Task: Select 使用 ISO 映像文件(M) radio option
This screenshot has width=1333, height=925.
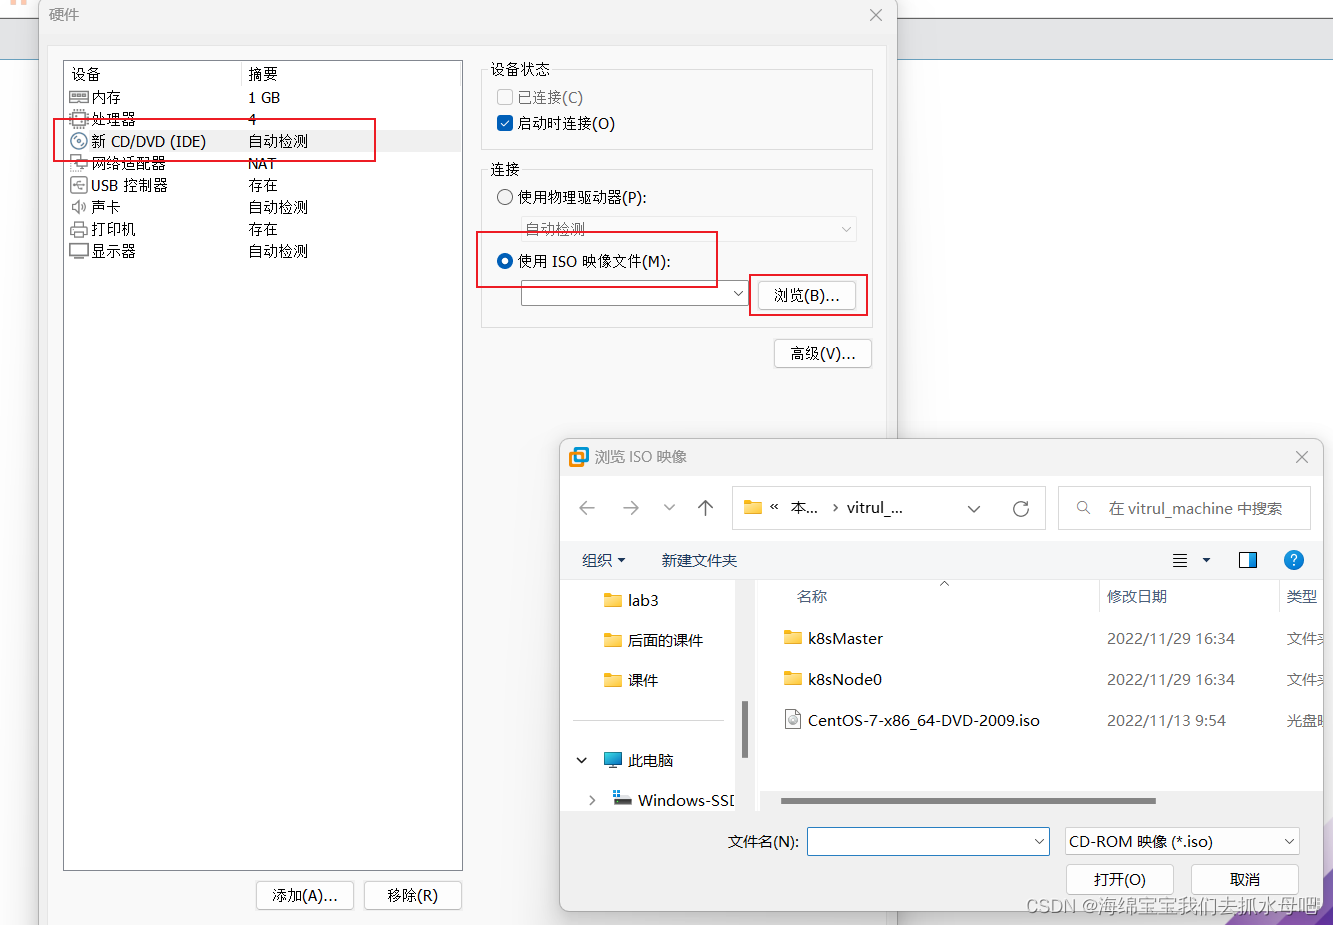Action: [505, 261]
